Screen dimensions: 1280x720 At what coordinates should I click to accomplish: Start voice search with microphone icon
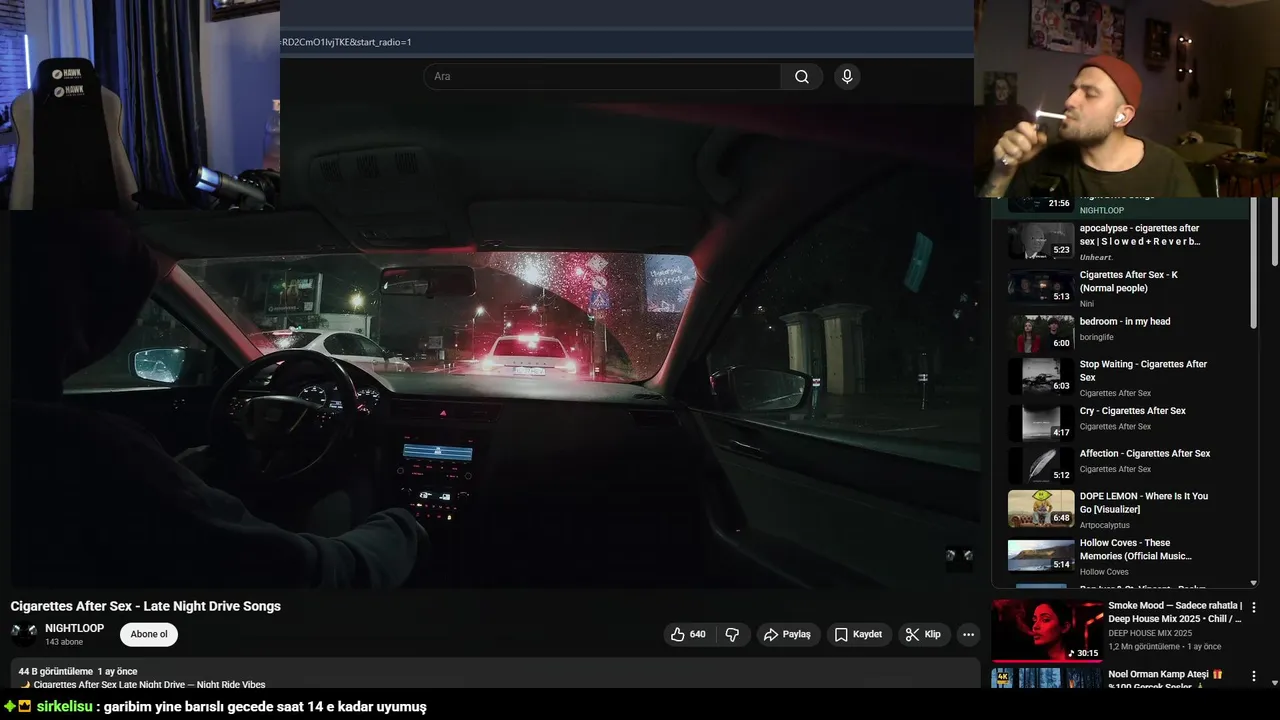pos(847,77)
